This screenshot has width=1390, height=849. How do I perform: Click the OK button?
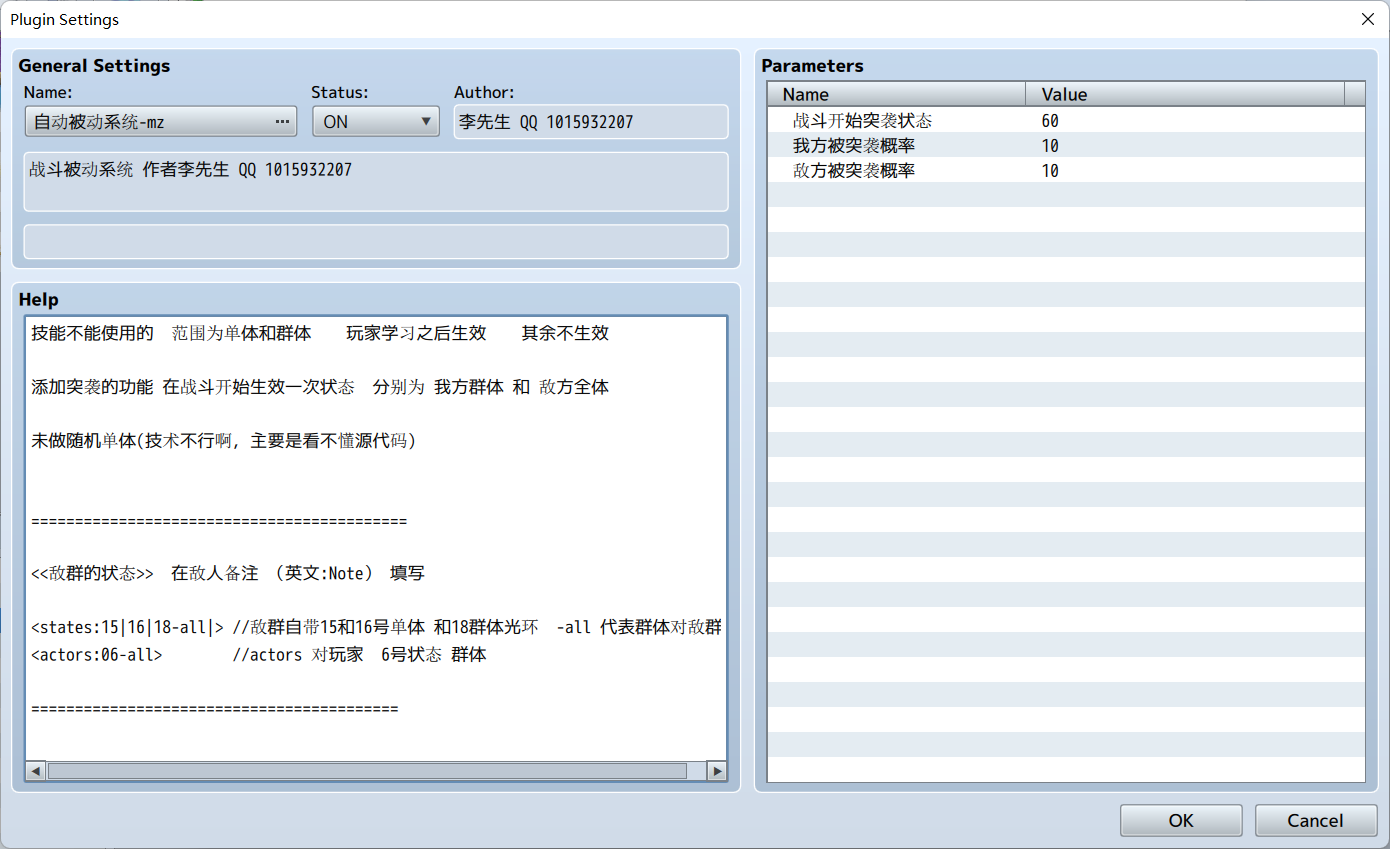[x=1181, y=820]
